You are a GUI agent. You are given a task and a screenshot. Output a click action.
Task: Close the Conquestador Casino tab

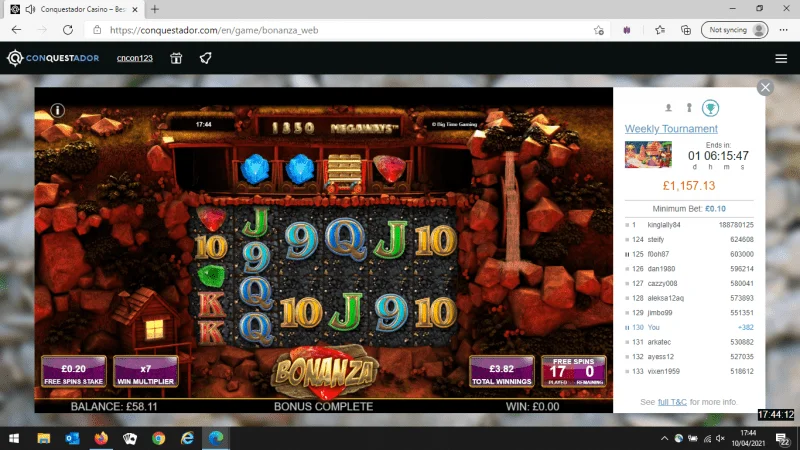pos(135,9)
